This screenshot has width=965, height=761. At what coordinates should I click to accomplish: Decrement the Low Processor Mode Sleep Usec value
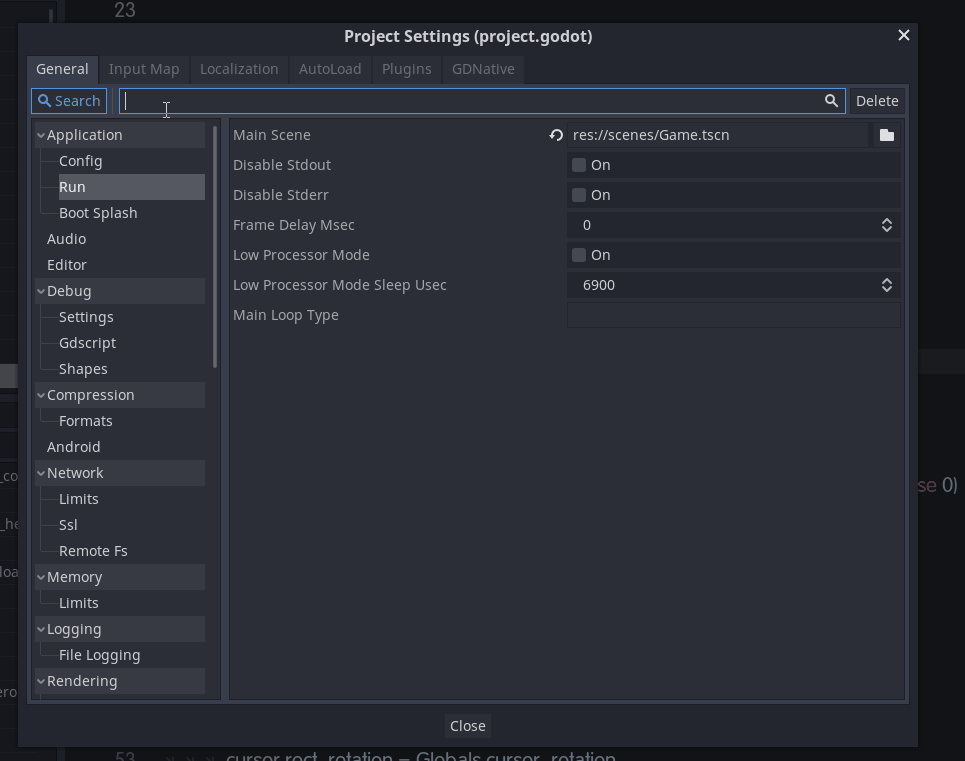click(887, 289)
